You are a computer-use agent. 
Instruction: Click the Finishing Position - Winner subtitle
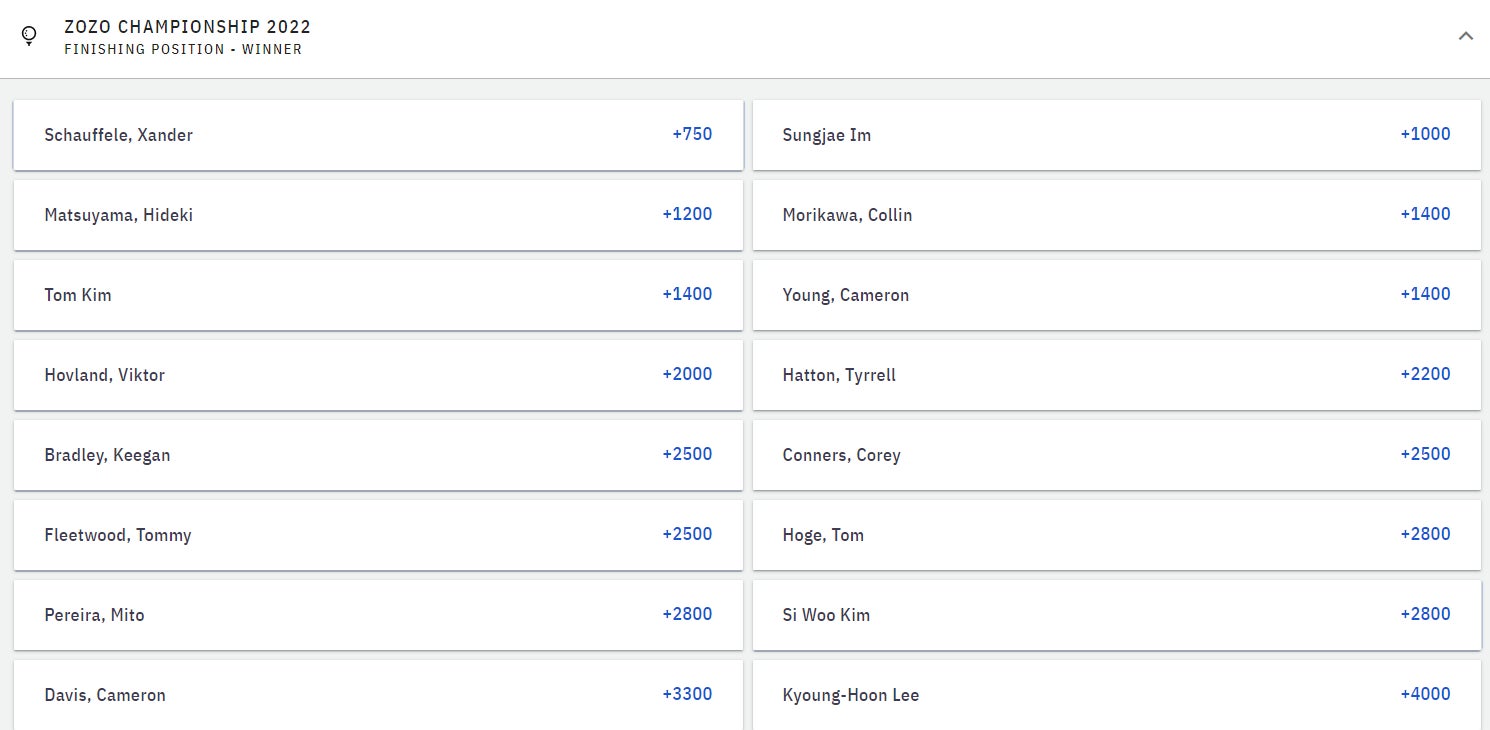click(183, 49)
